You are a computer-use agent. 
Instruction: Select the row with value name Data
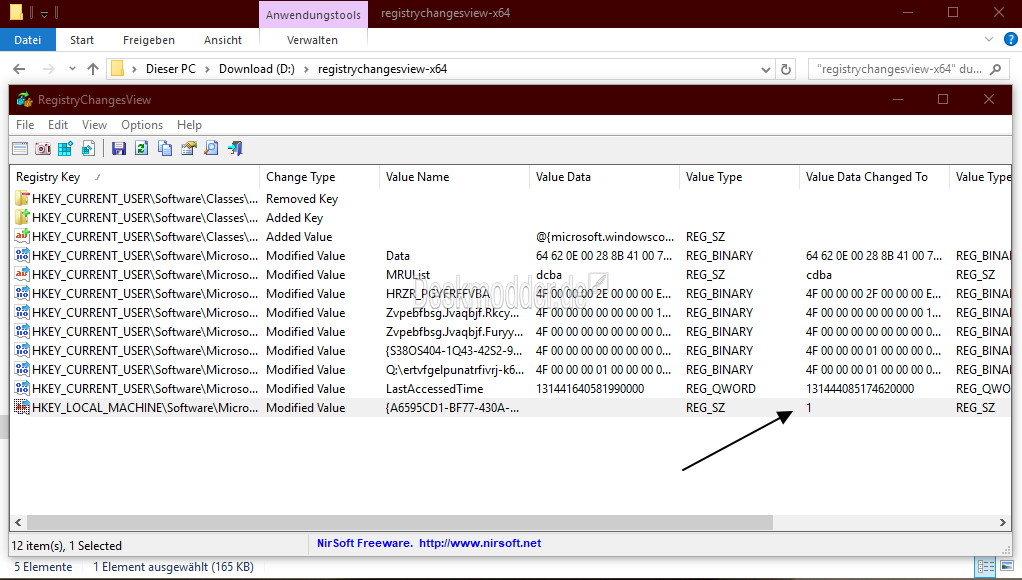(511, 255)
